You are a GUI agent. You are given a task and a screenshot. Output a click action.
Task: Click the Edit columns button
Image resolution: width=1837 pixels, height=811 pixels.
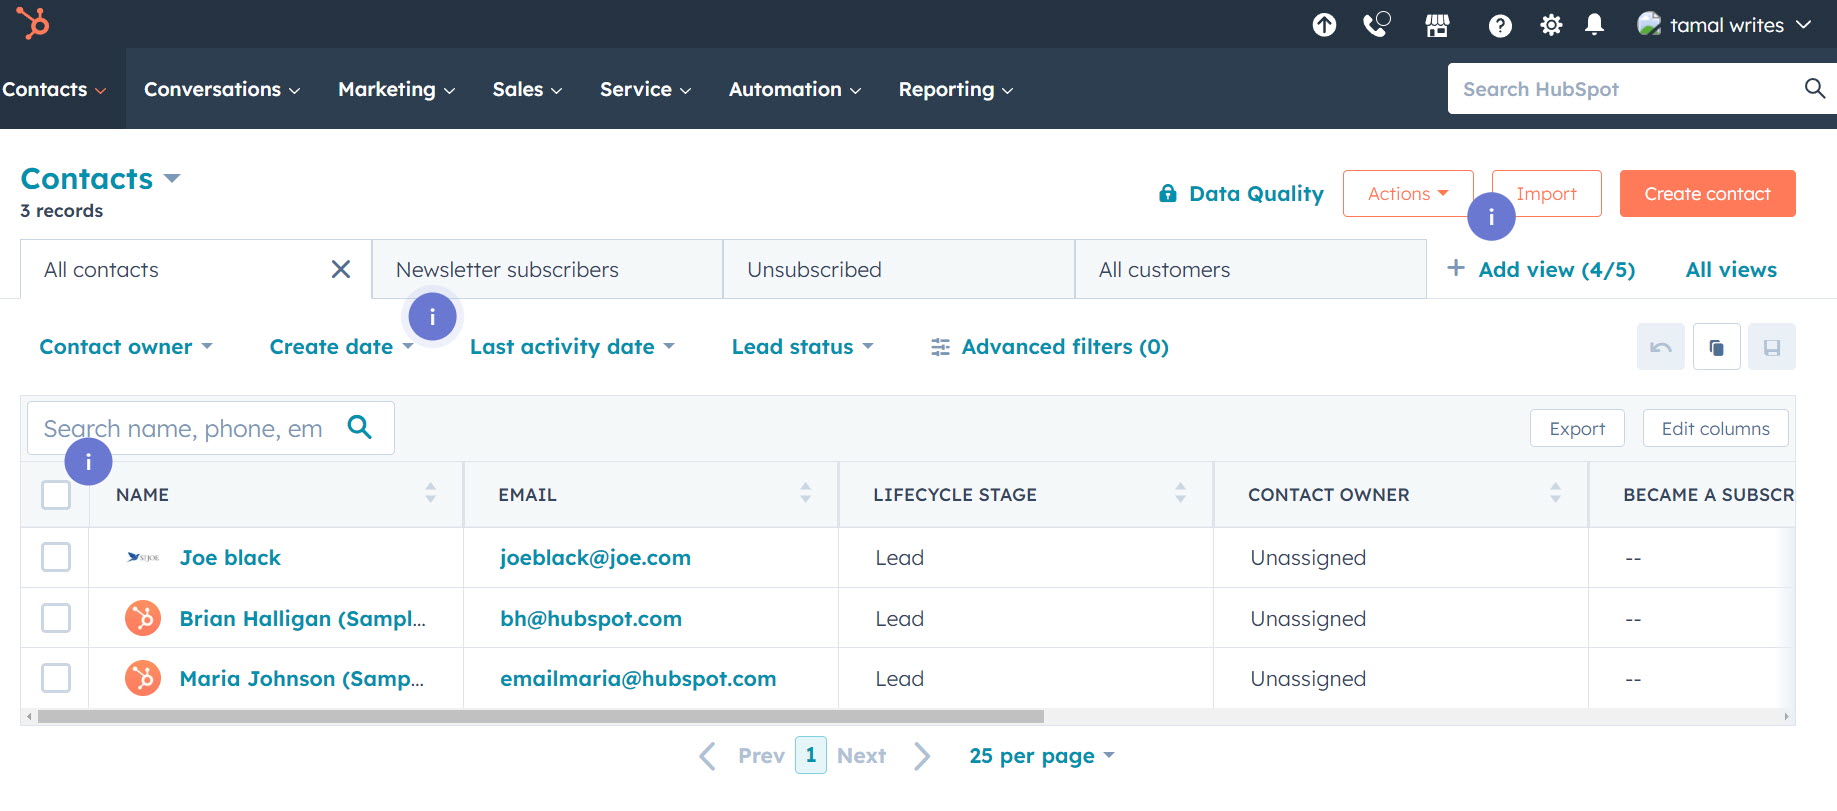tap(1715, 428)
